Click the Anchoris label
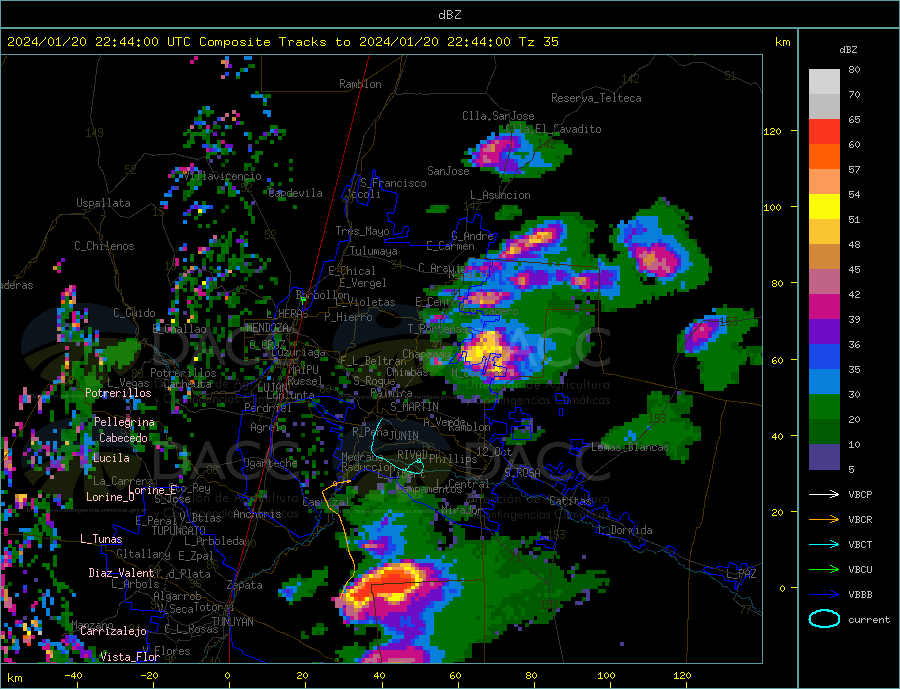 (x=257, y=514)
